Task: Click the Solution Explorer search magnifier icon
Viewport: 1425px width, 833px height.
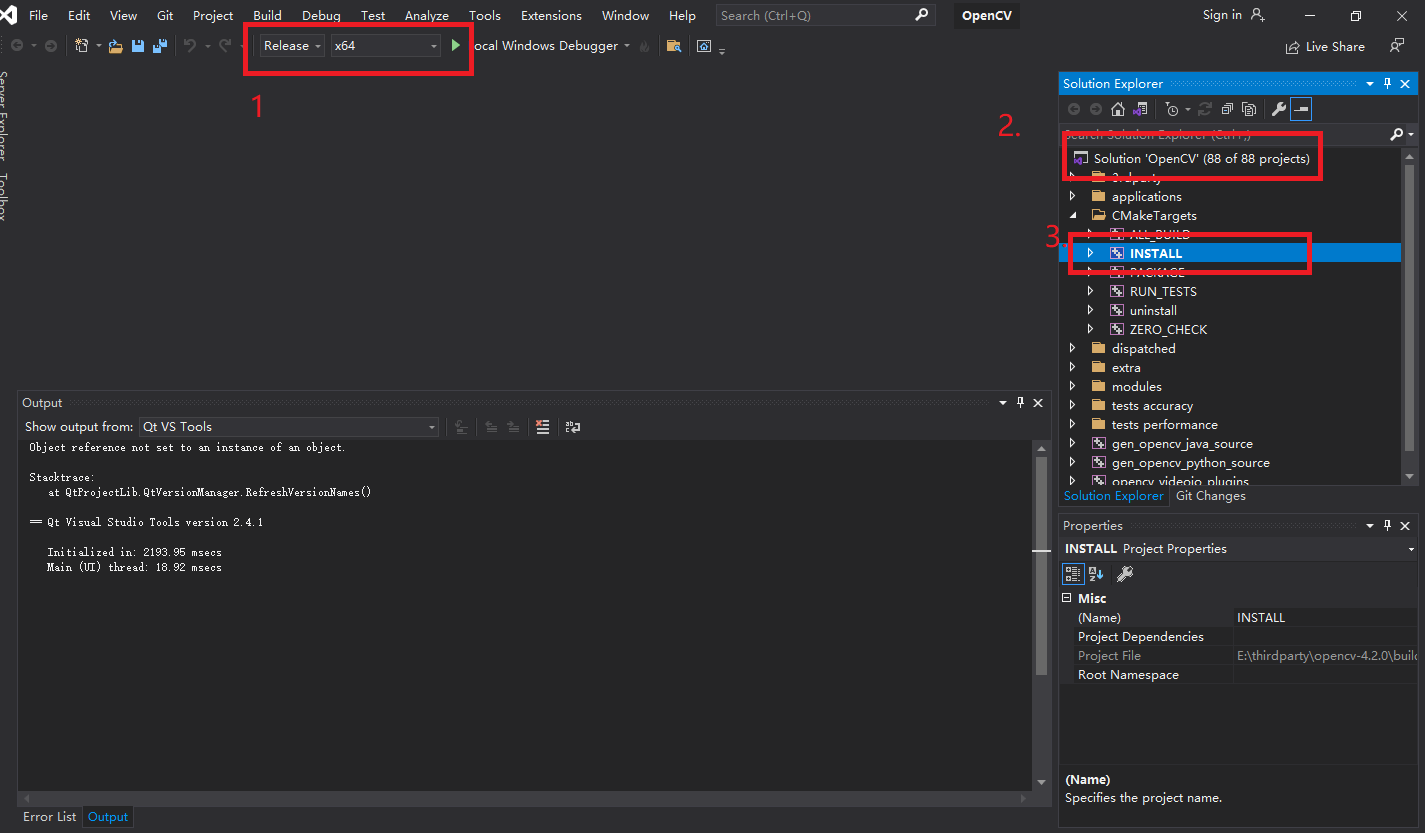Action: click(1397, 134)
